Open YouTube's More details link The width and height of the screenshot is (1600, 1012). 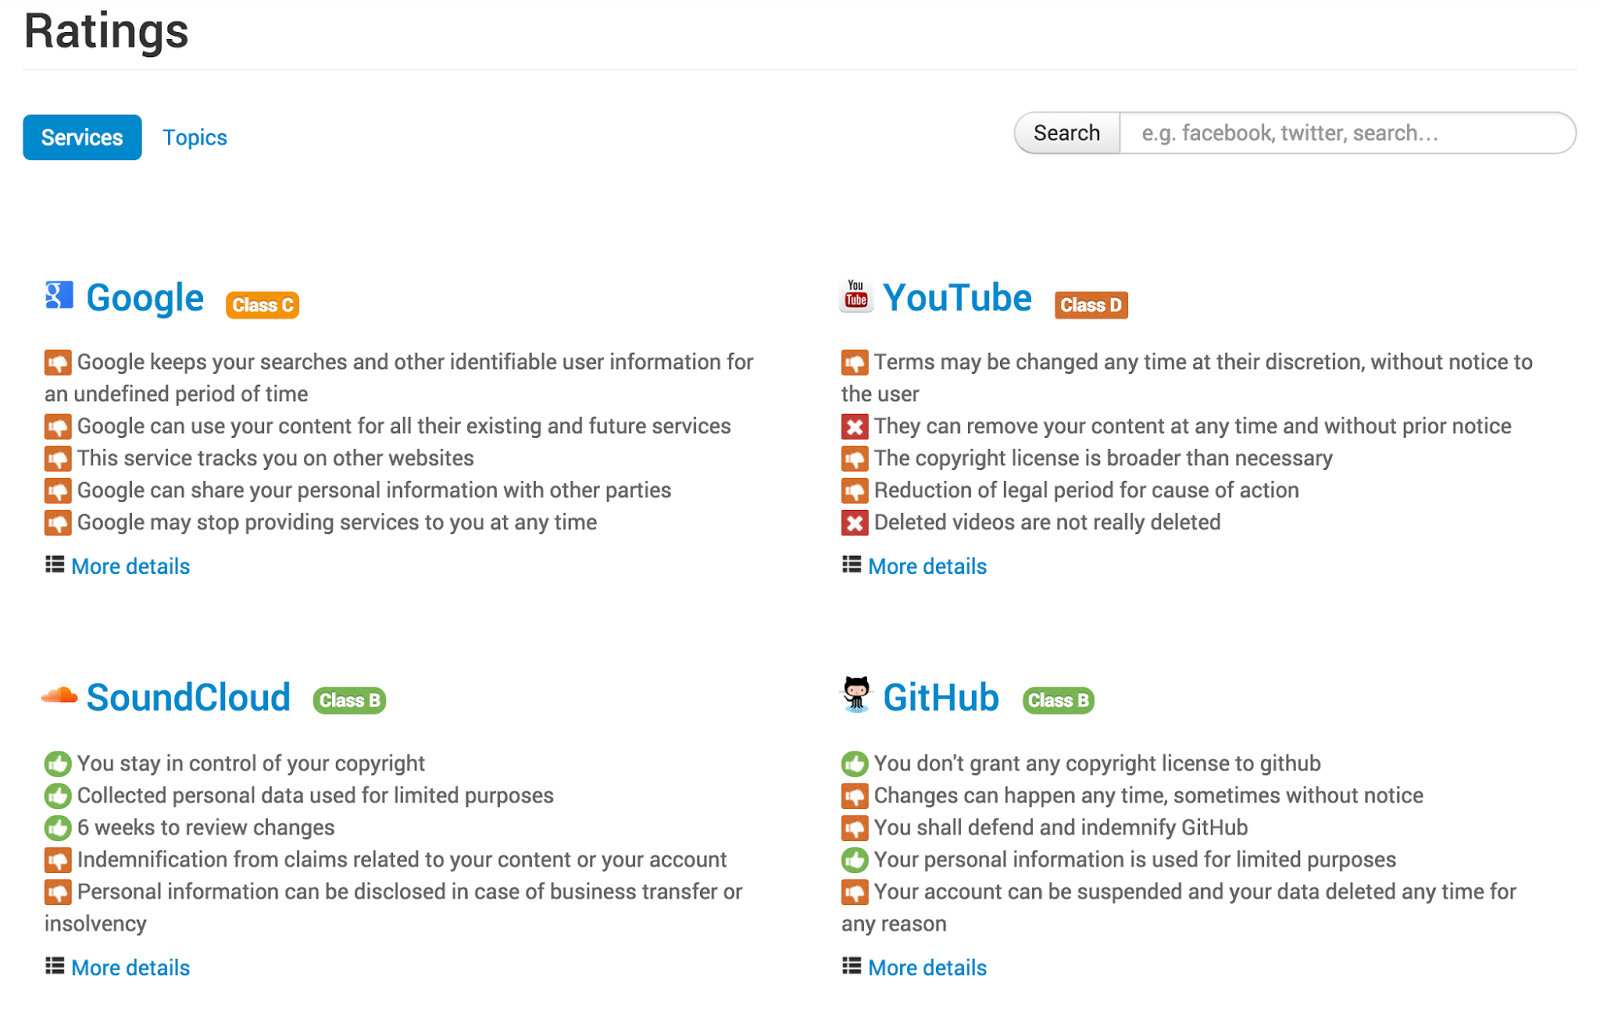pos(927,566)
